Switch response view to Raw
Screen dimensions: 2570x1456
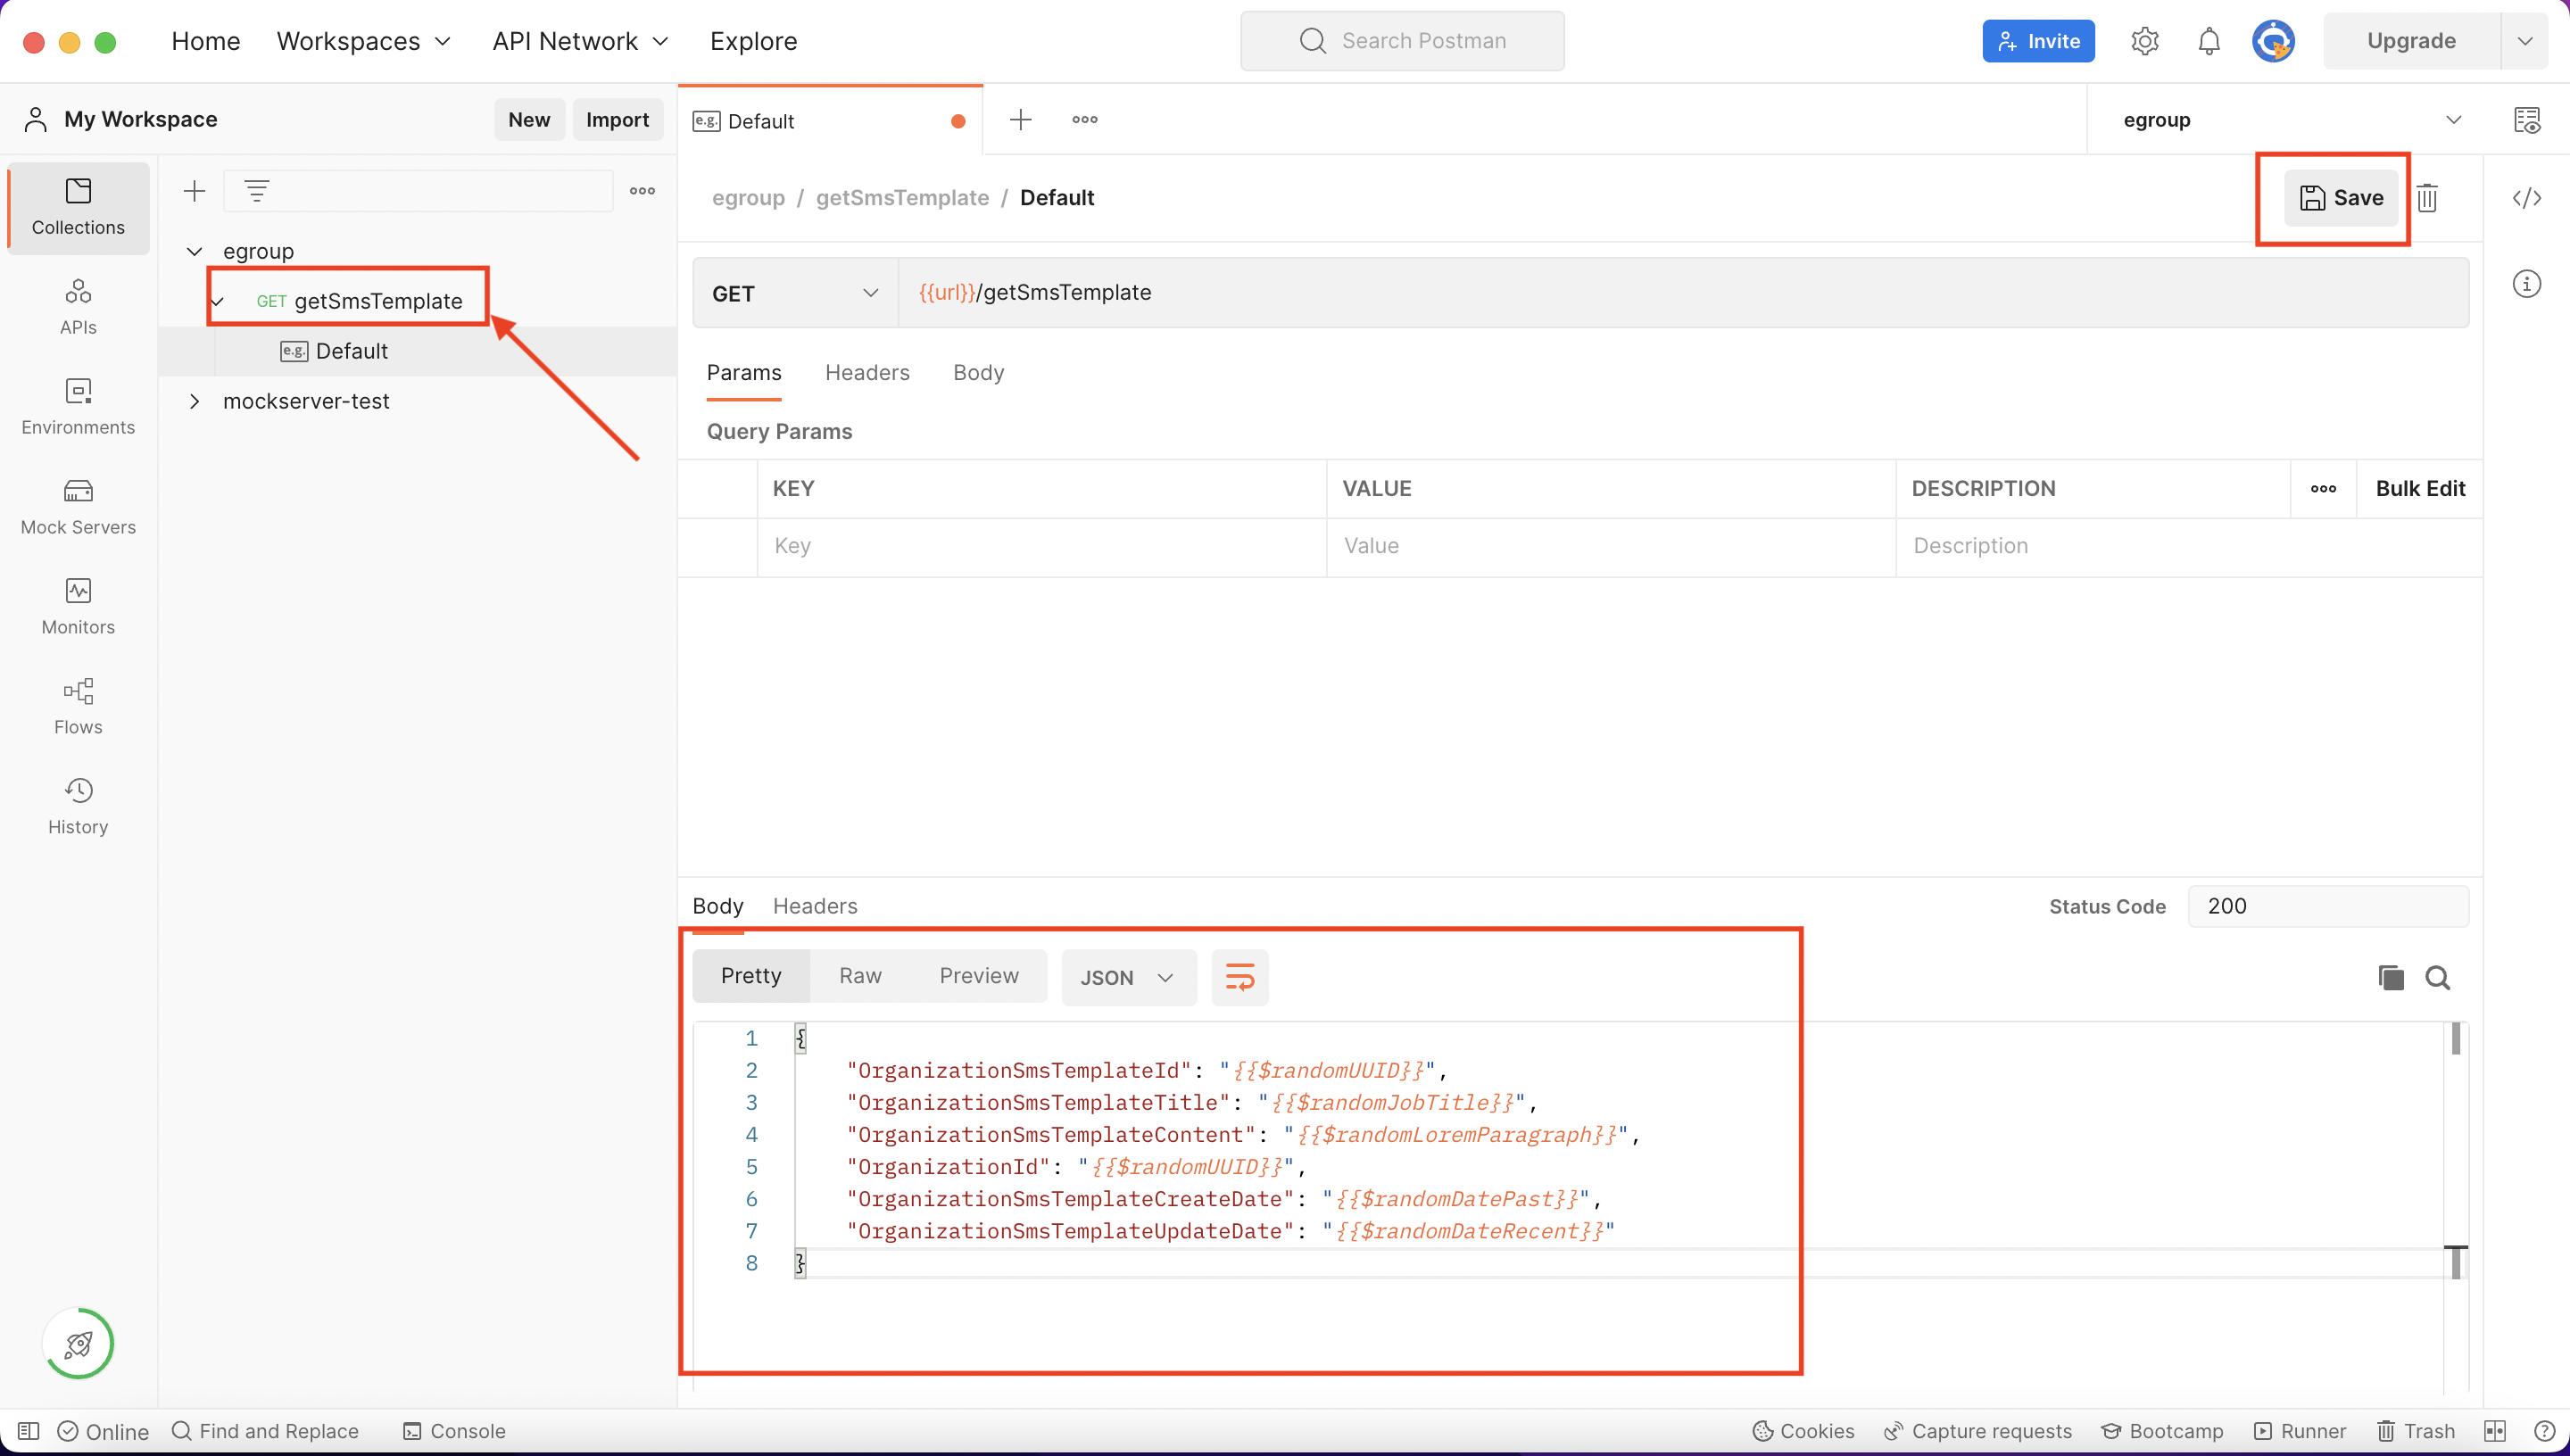point(859,975)
